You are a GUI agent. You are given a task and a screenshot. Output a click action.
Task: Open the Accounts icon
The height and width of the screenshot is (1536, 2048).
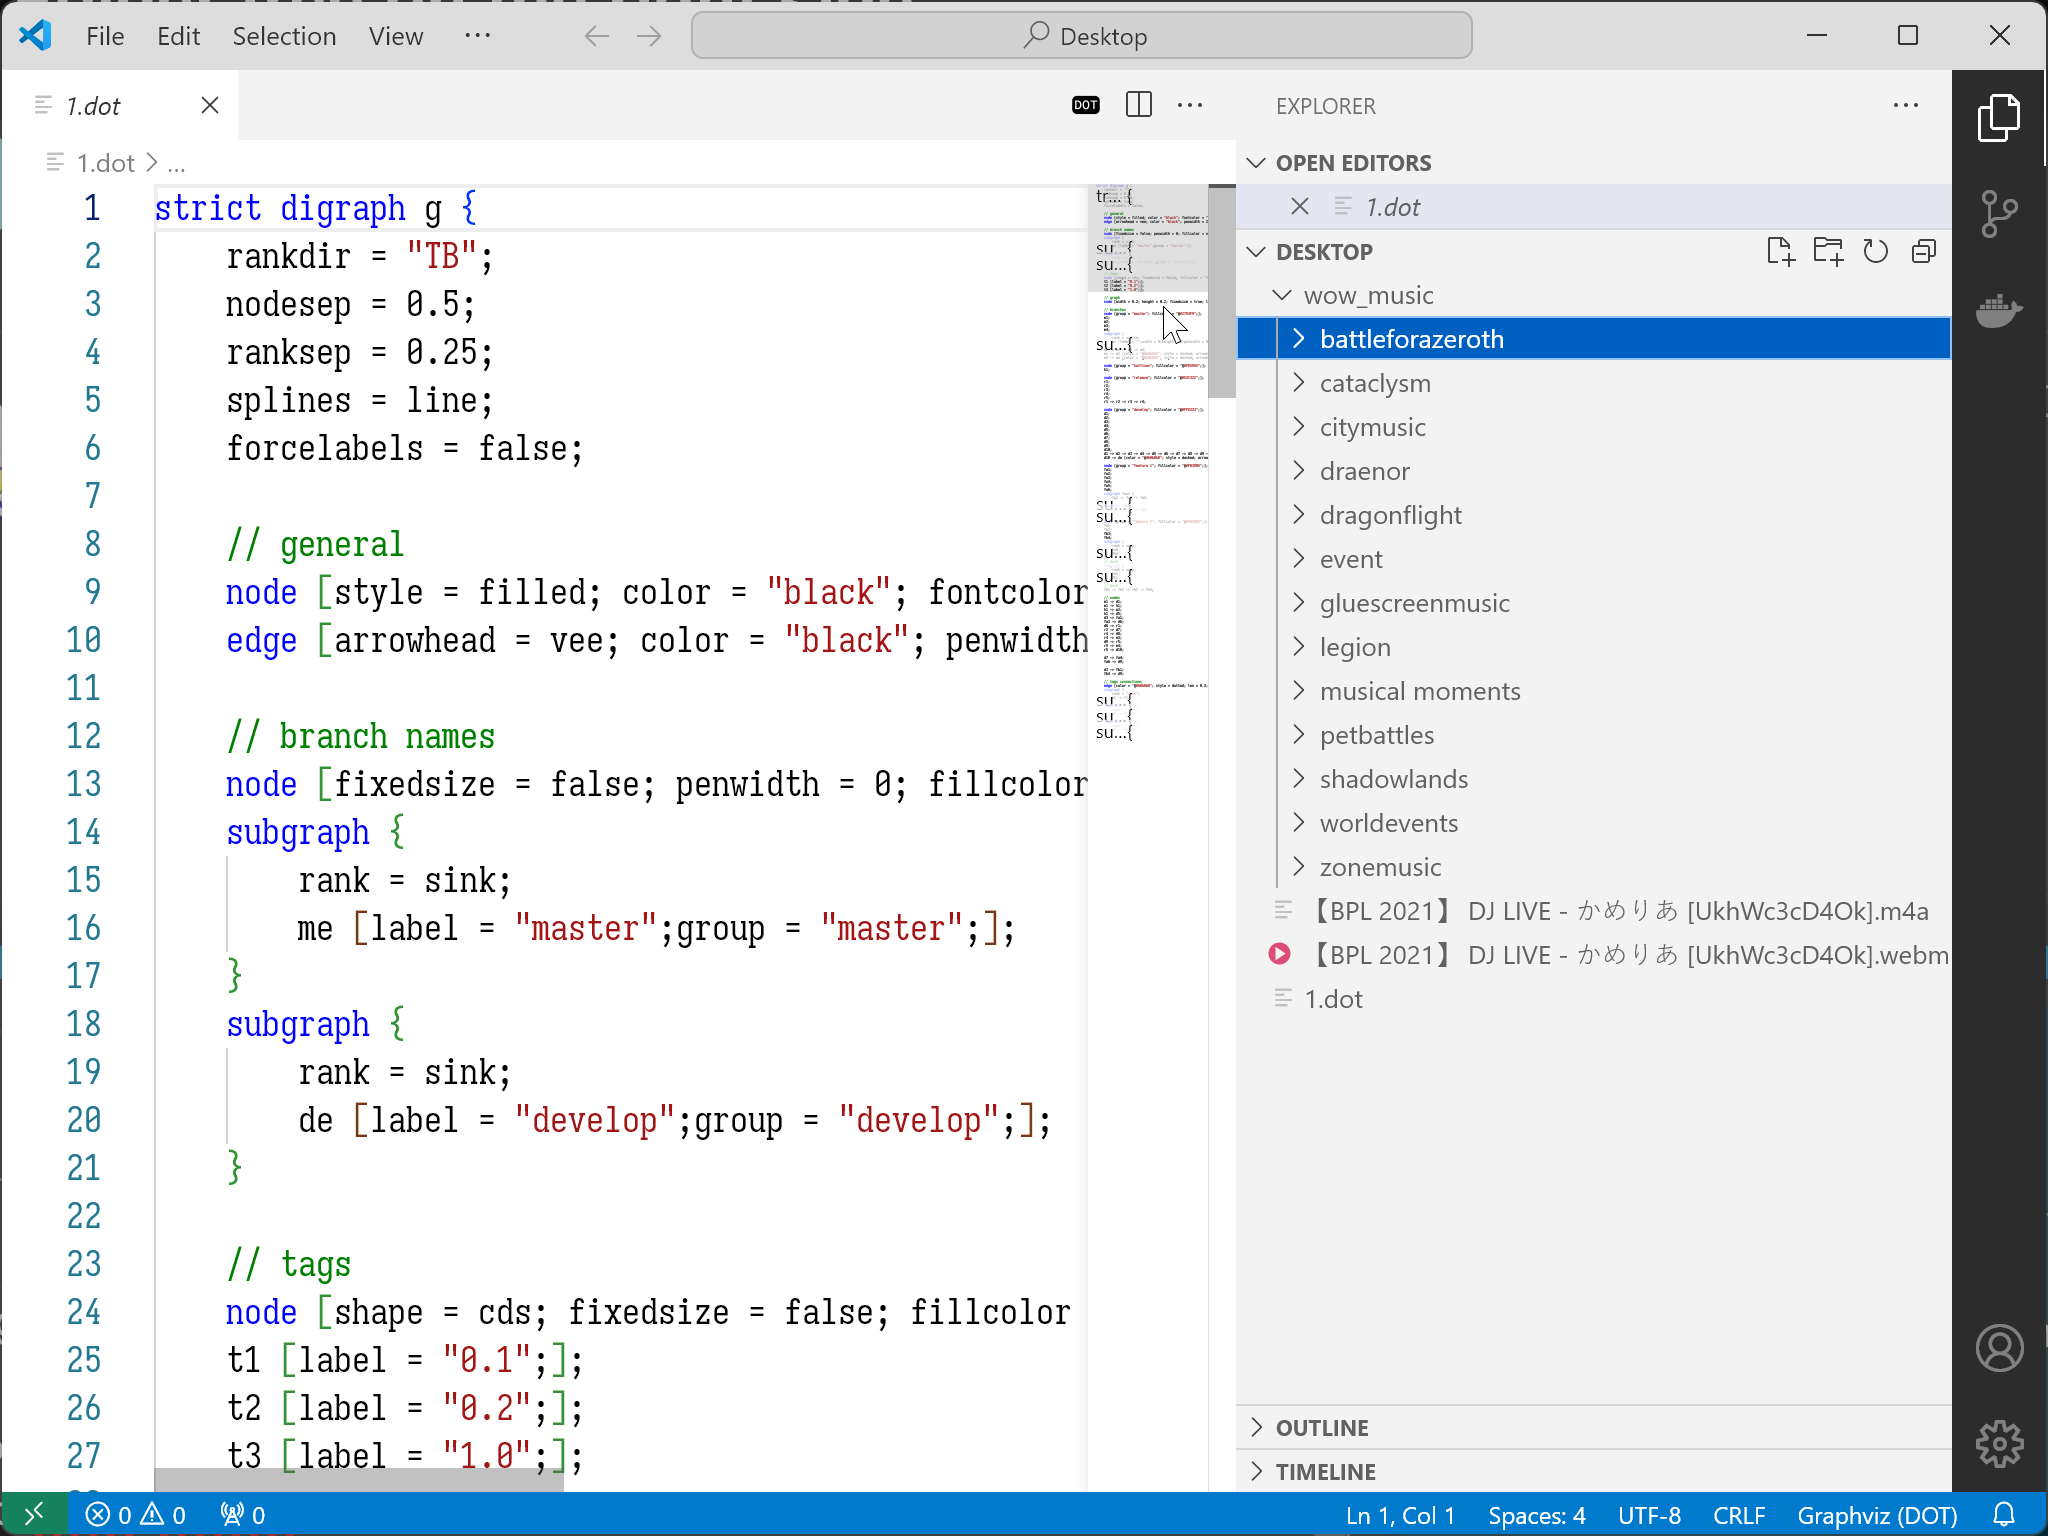click(x=1998, y=1348)
